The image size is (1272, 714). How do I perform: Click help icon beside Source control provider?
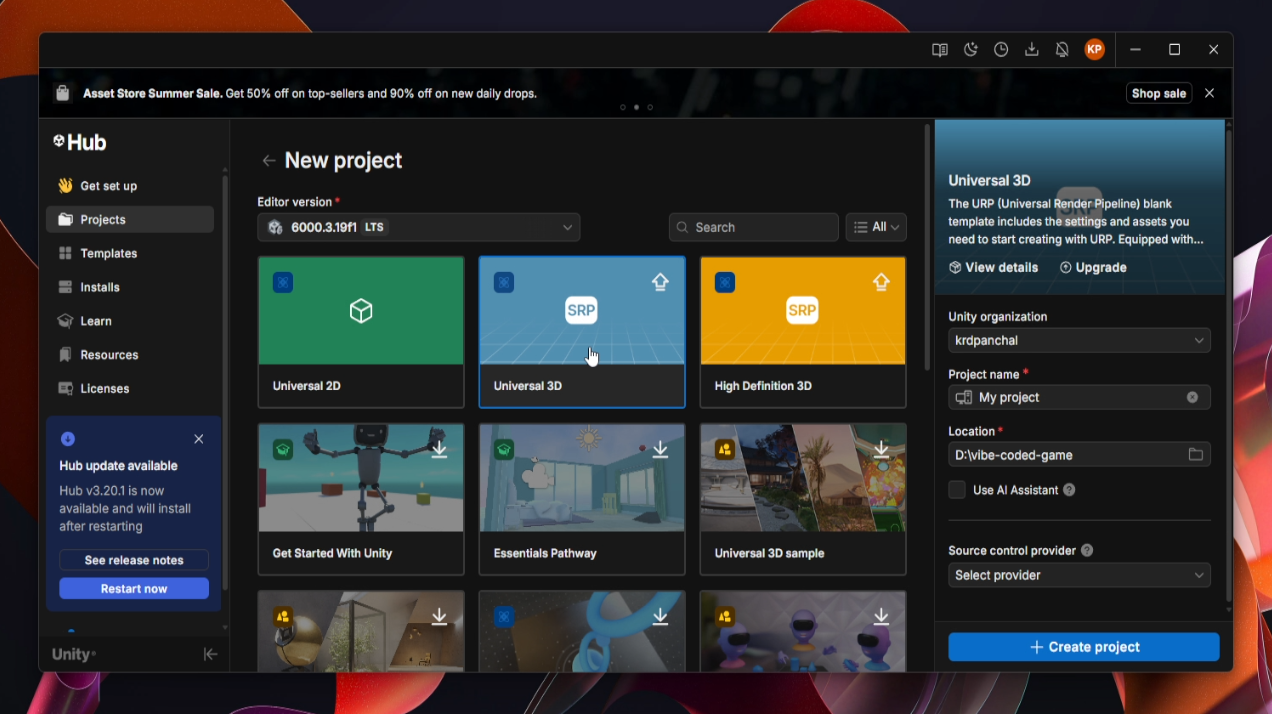[1087, 551]
